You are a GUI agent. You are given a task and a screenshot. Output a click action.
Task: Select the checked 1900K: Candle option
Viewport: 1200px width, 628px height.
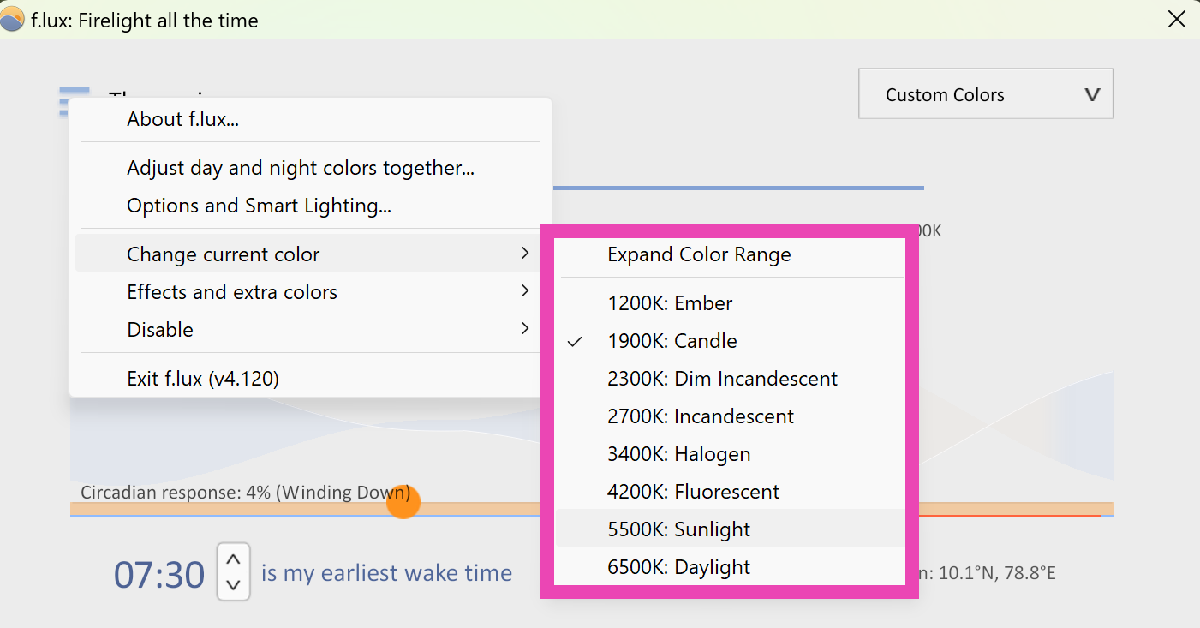click(732, 341)
